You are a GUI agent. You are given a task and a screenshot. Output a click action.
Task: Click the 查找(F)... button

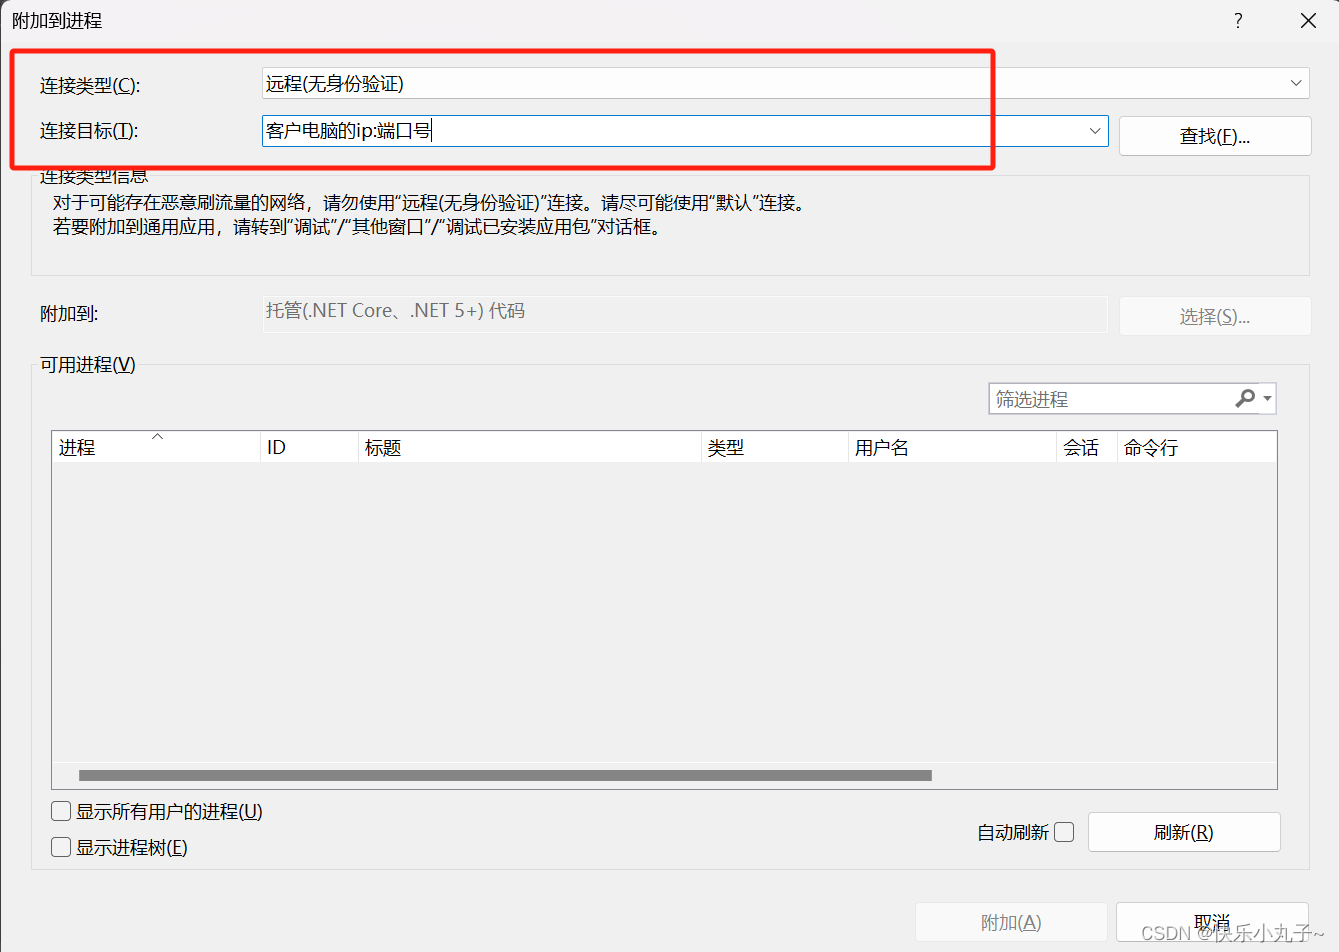click(x=1215, y=136)
